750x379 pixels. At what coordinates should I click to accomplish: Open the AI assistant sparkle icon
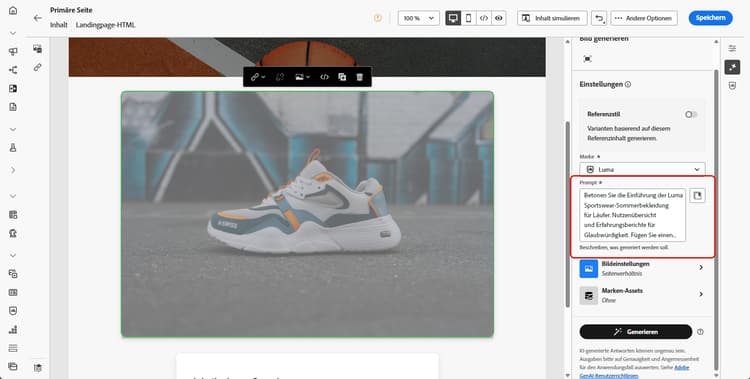(x=732, y=67)
